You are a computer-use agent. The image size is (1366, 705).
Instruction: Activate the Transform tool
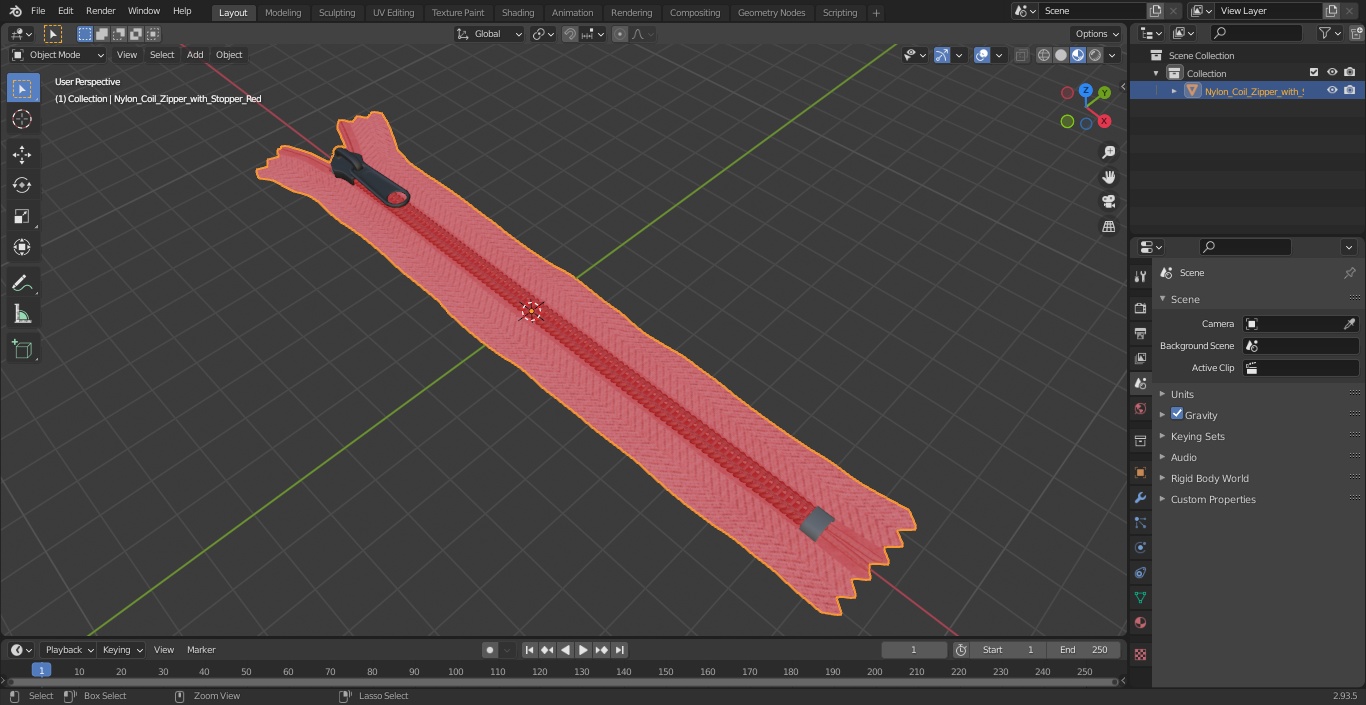click(x=22, y=247)
